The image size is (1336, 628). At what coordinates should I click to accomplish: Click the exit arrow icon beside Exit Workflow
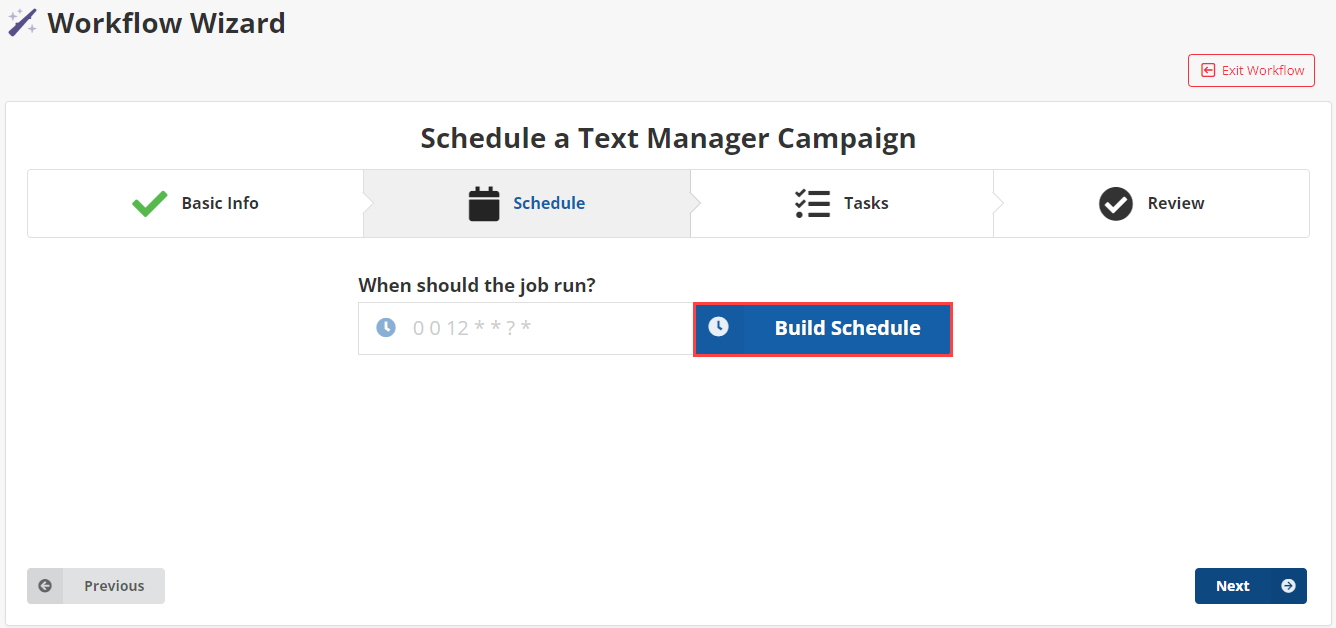click(x=1208, y=70)
